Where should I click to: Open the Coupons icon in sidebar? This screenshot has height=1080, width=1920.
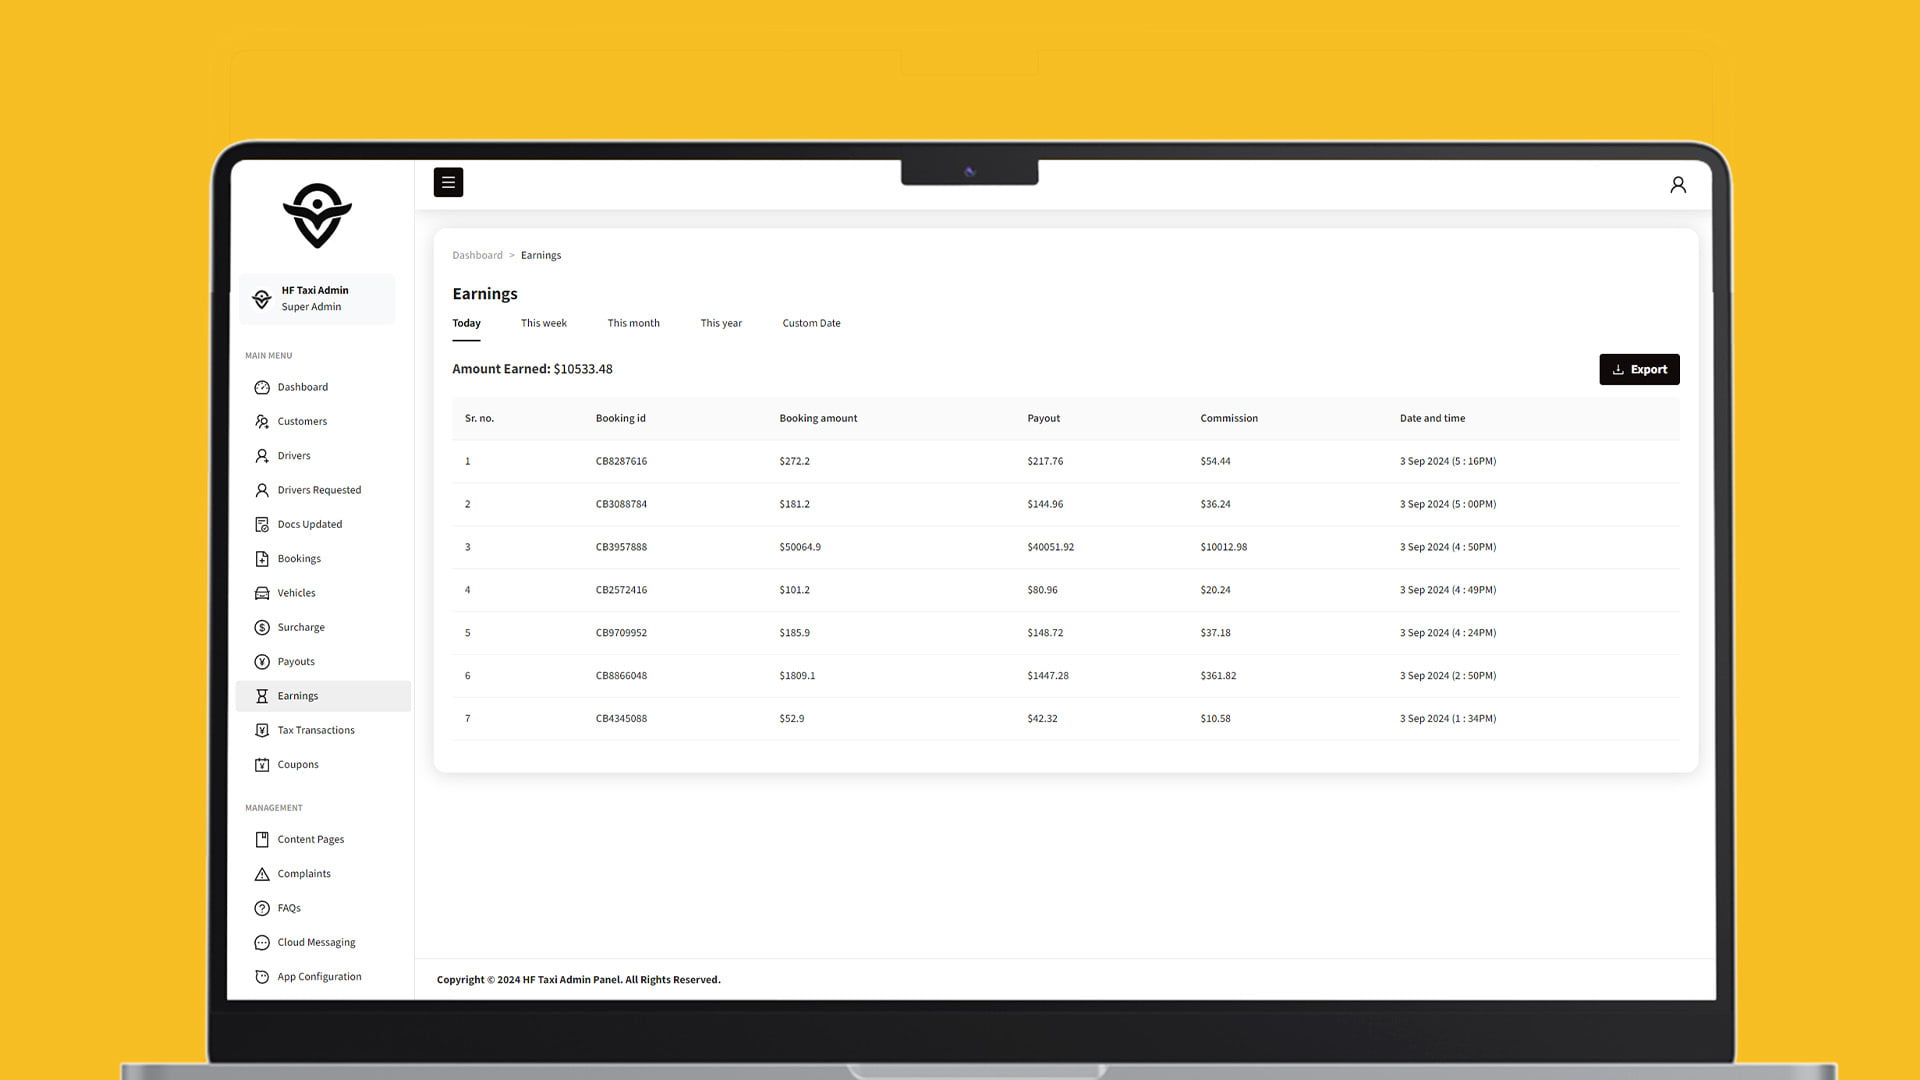pyautogui.click(x=262, y=765)
